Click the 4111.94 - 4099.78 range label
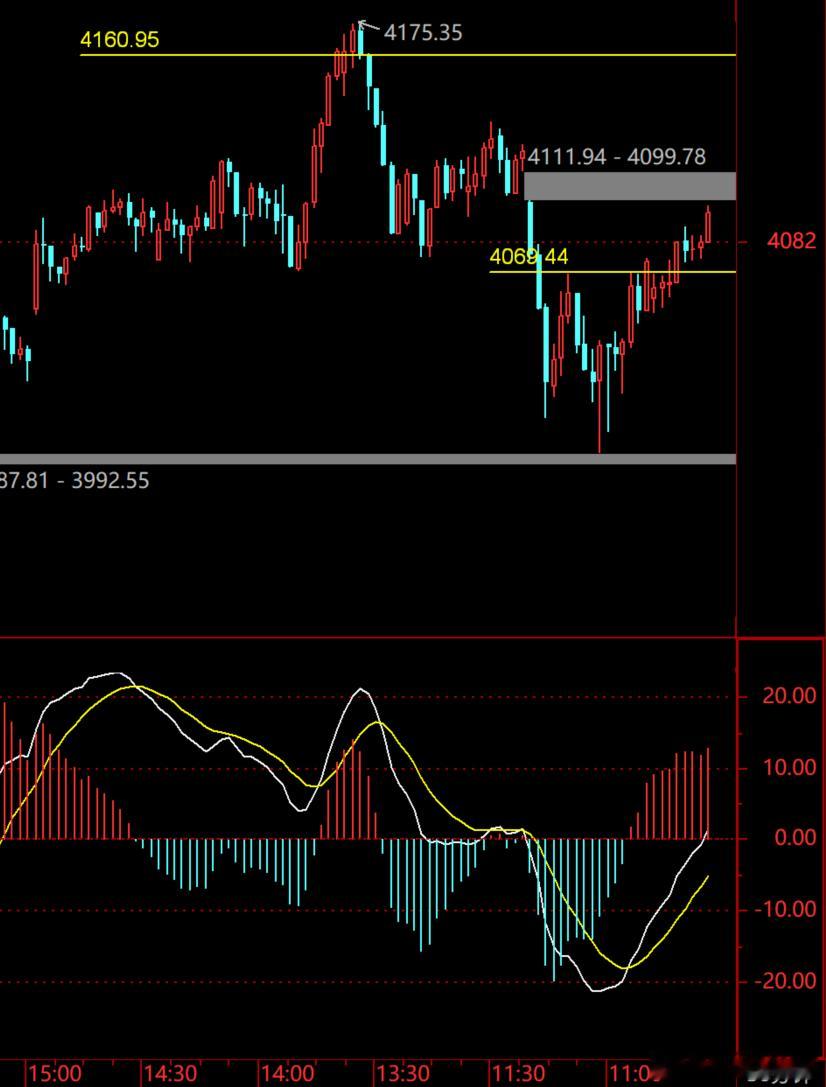 click(x=616, y=157)
